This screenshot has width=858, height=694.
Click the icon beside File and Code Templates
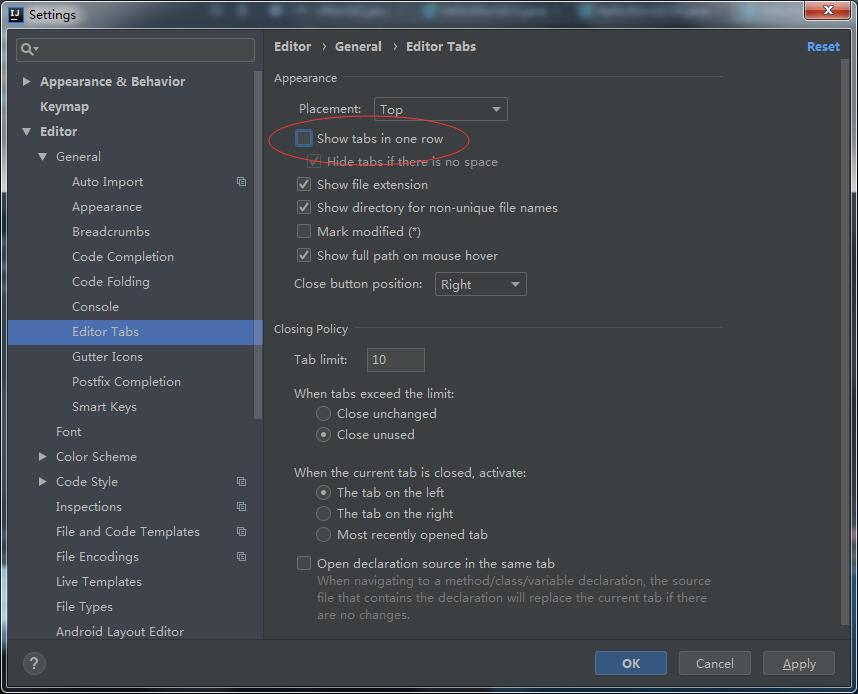coord(241,532)
